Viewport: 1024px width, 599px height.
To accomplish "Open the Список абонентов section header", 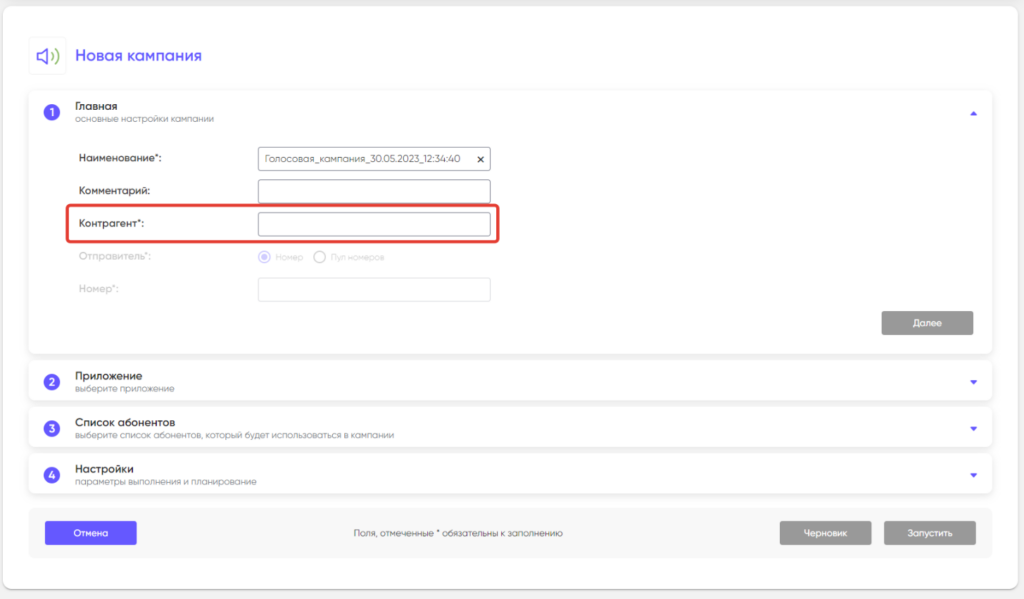I will coord(125,423).
